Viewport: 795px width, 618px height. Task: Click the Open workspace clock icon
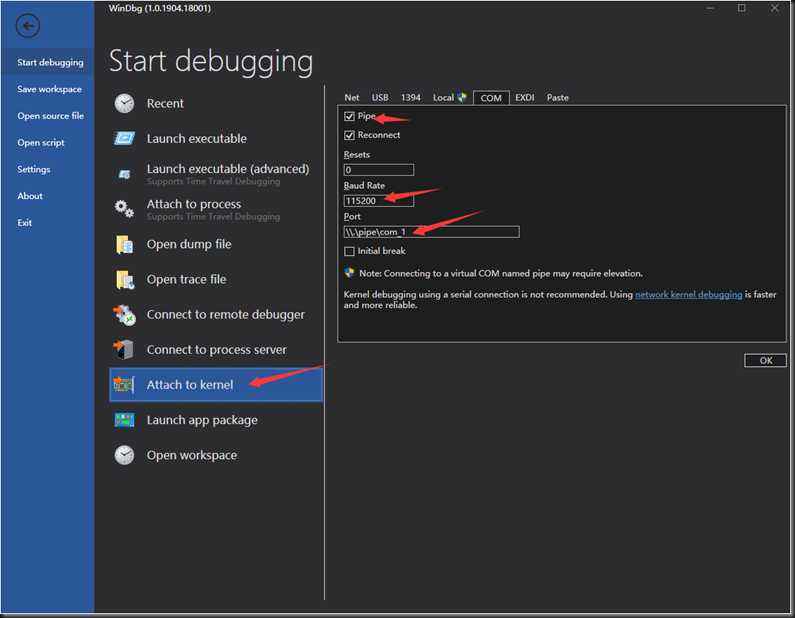[124, 455]
